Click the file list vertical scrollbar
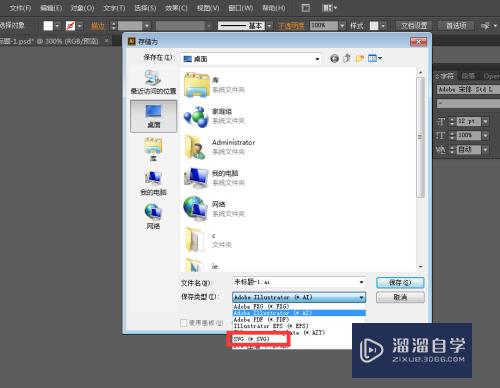Screen dimensions: 500x388 click(420, 137)
